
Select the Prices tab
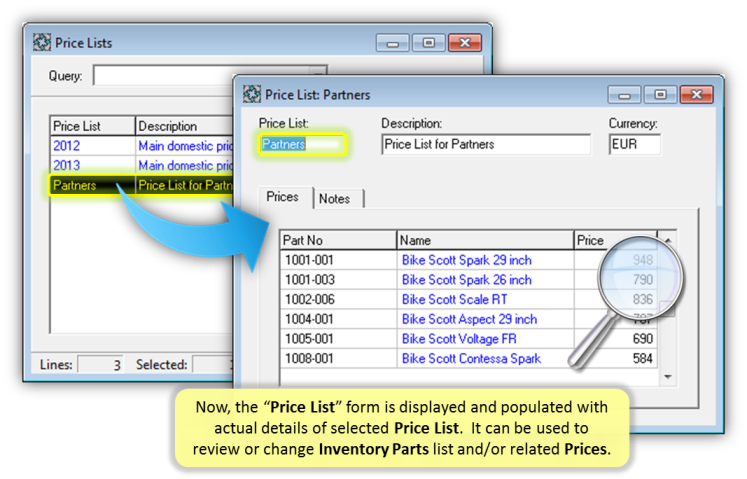coord(282,197)
